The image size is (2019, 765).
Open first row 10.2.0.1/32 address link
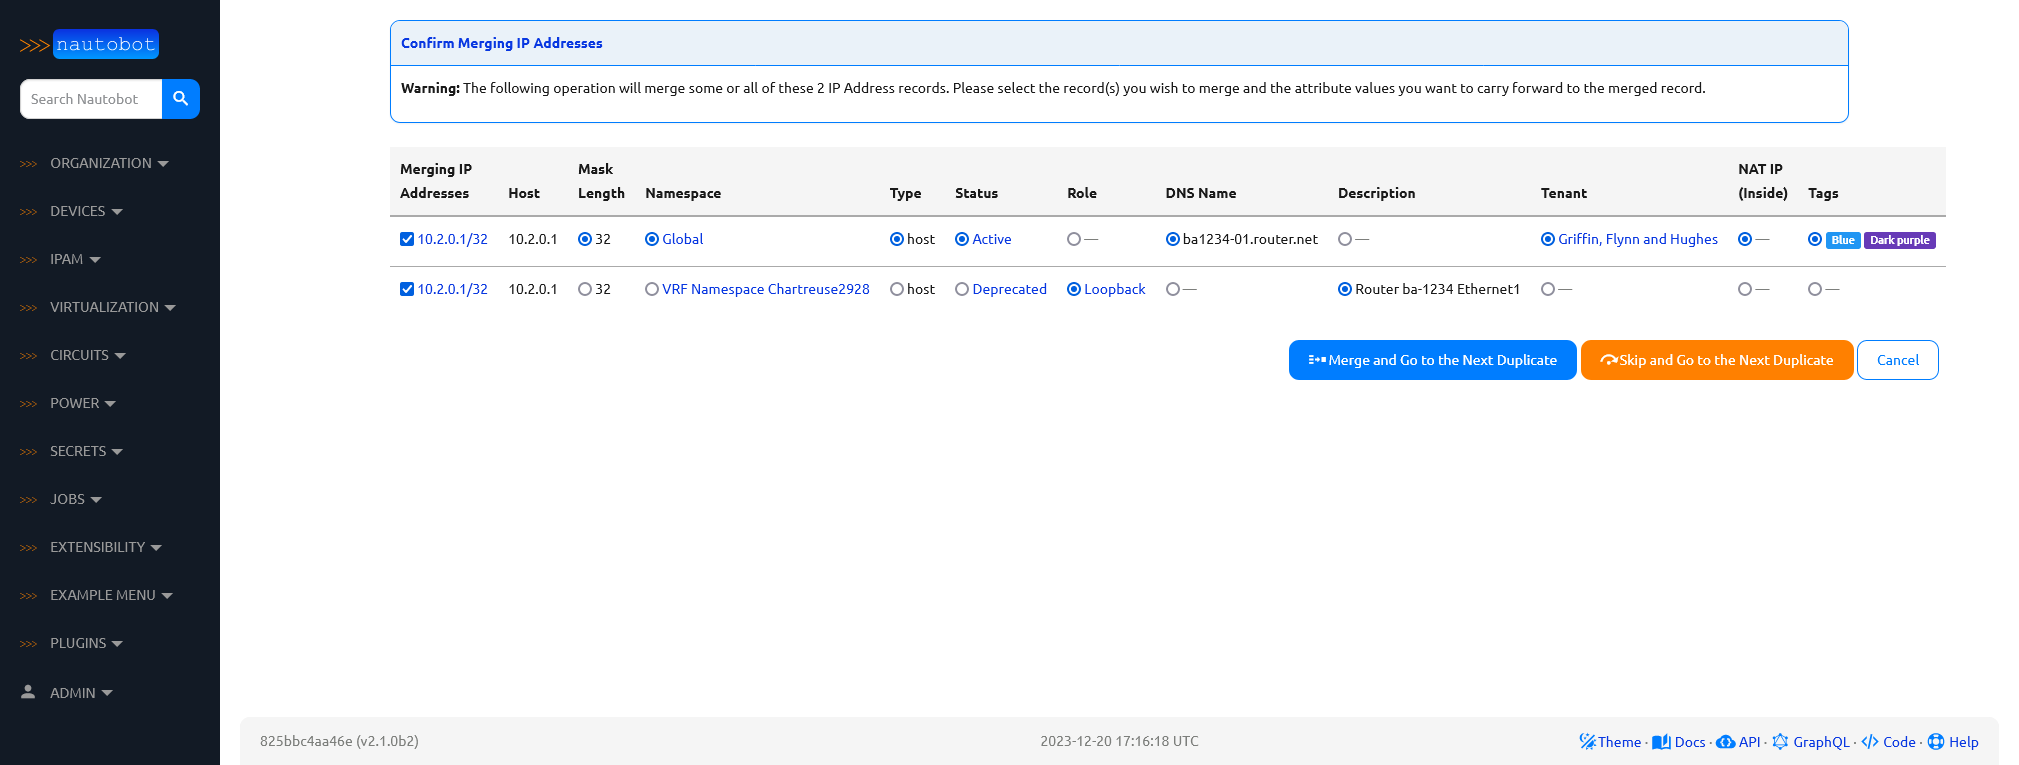pos(453,239)
